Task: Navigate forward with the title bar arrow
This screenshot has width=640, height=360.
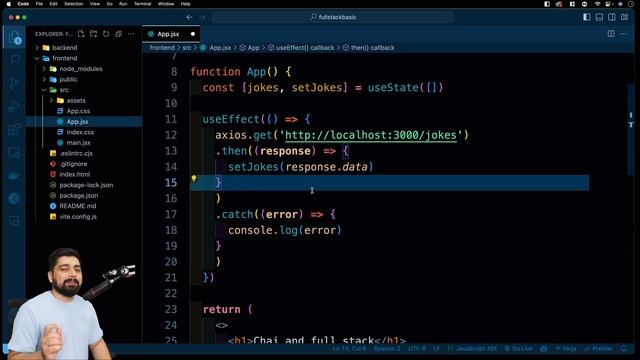Action: [202, 17]
